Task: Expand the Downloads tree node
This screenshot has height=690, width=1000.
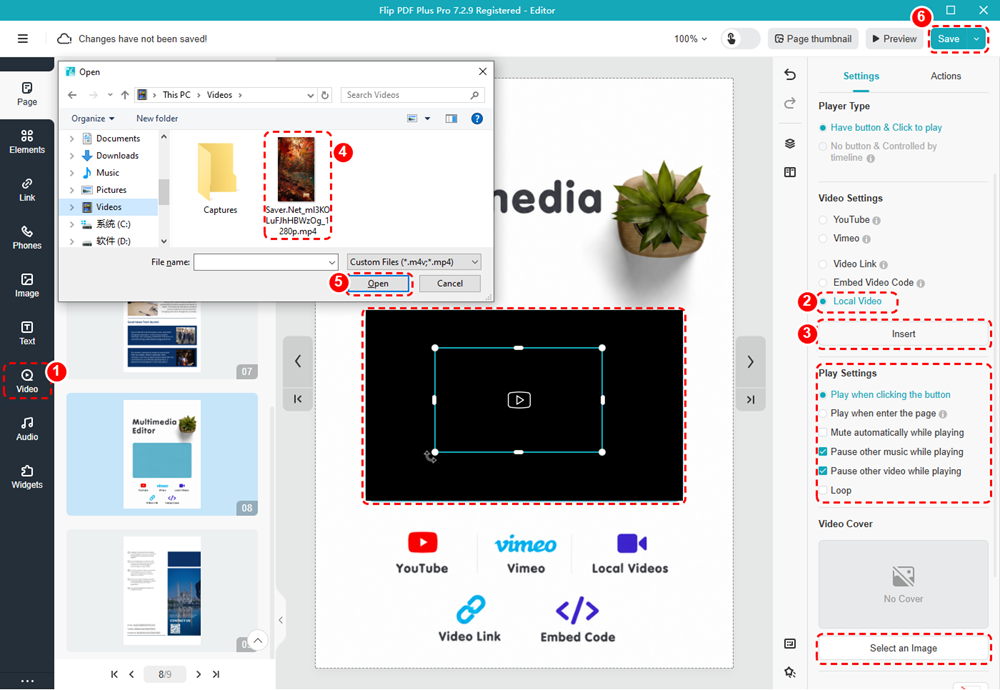Action: pos(71,156)
